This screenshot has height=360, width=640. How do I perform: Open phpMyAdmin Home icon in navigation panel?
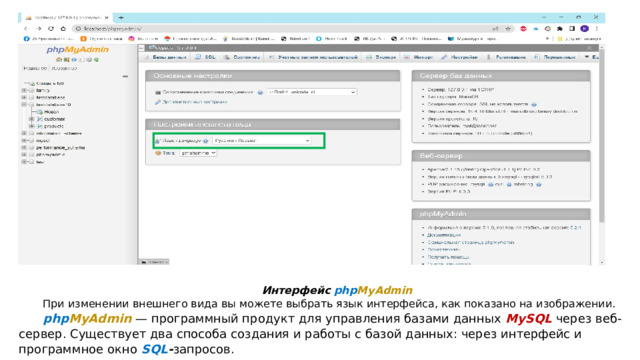click(60, 60)
